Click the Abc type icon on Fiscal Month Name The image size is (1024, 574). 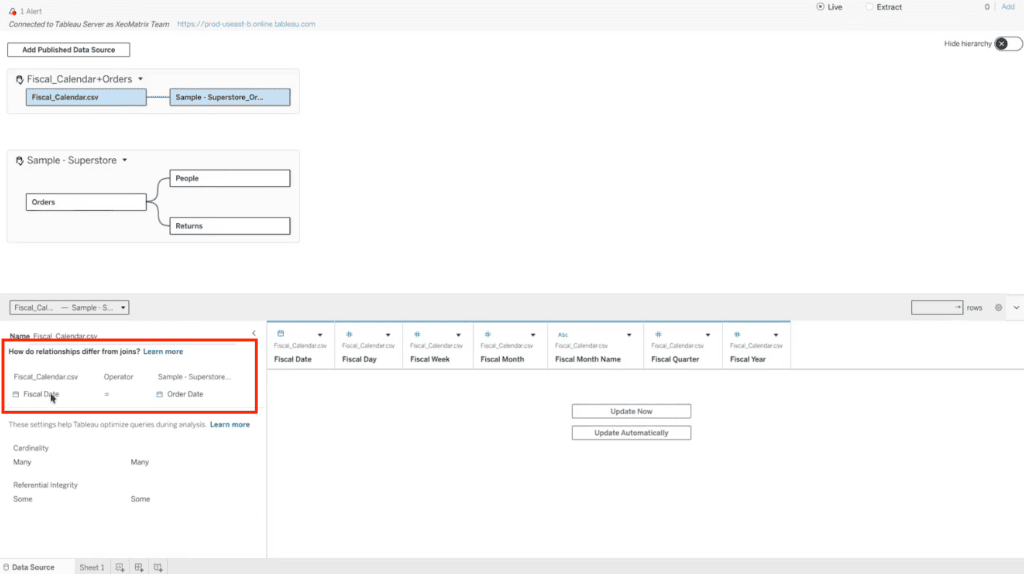[x=562, y=335]
